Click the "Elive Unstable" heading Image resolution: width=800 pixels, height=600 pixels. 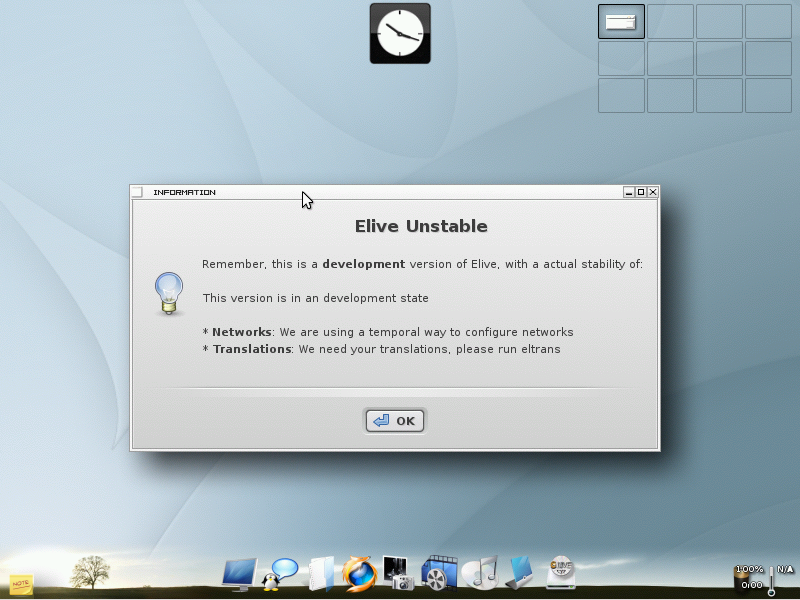pos(421,226)
